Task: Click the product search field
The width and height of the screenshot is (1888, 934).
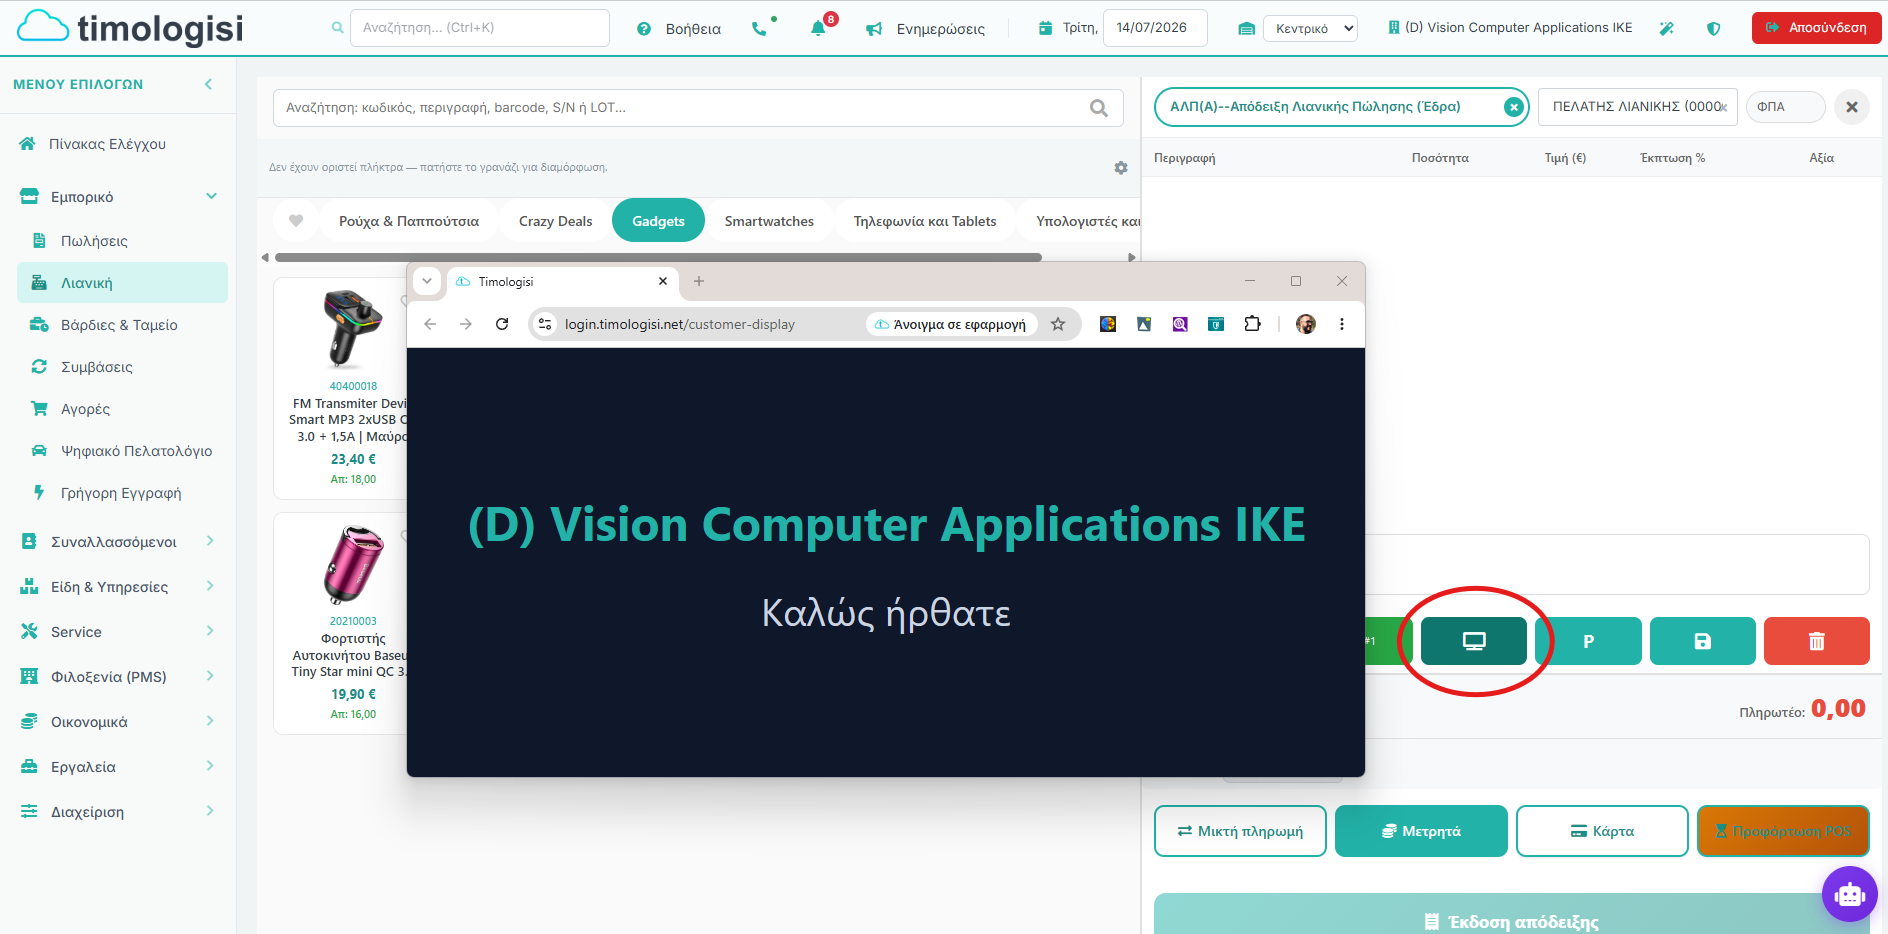Action: coord(698,108)
